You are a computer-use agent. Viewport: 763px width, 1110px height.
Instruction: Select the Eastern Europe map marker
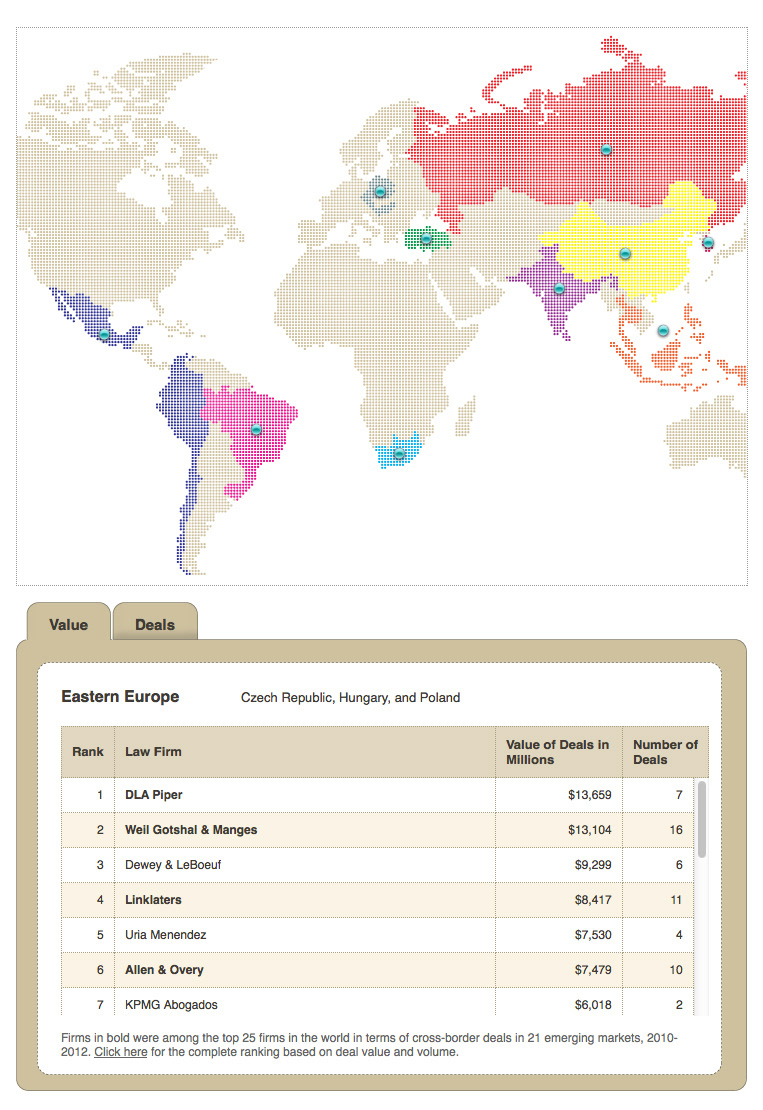pos(380,191)
